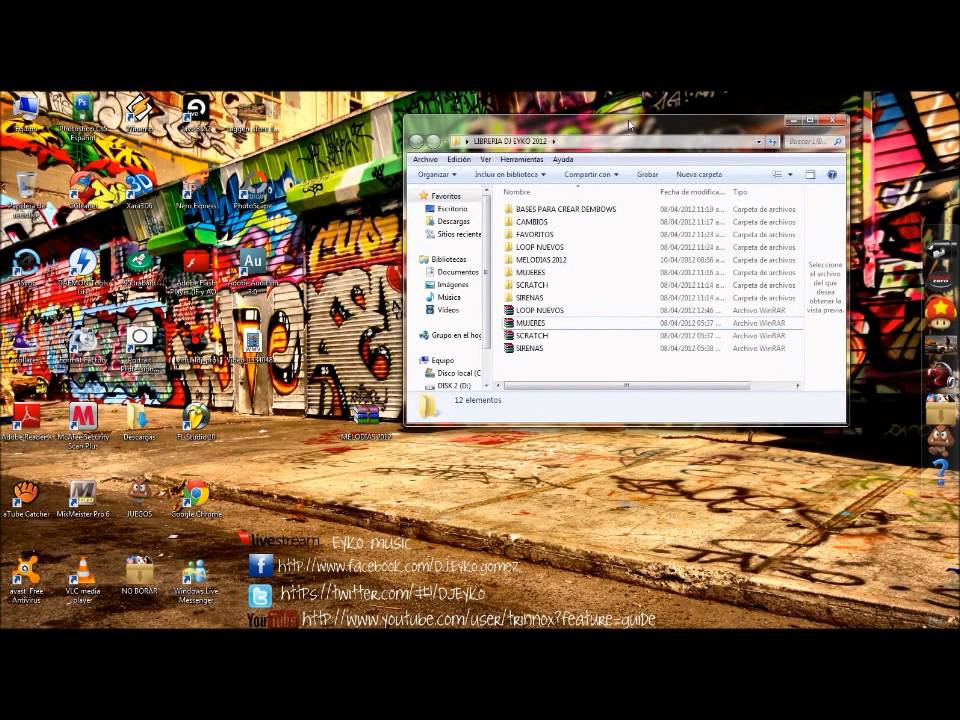Select DISK 2 (D:) in navigation pane
The height and width of the screenshot is (720, 960).
coord(448,386)
